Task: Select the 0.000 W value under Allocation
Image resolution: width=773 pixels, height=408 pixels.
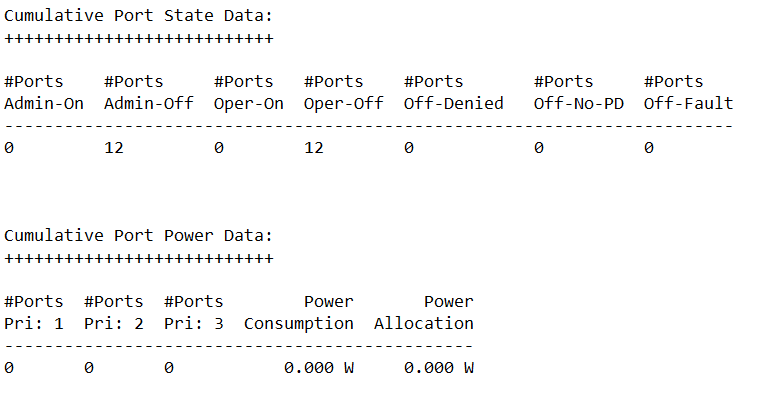Action: tap(439, 368)
